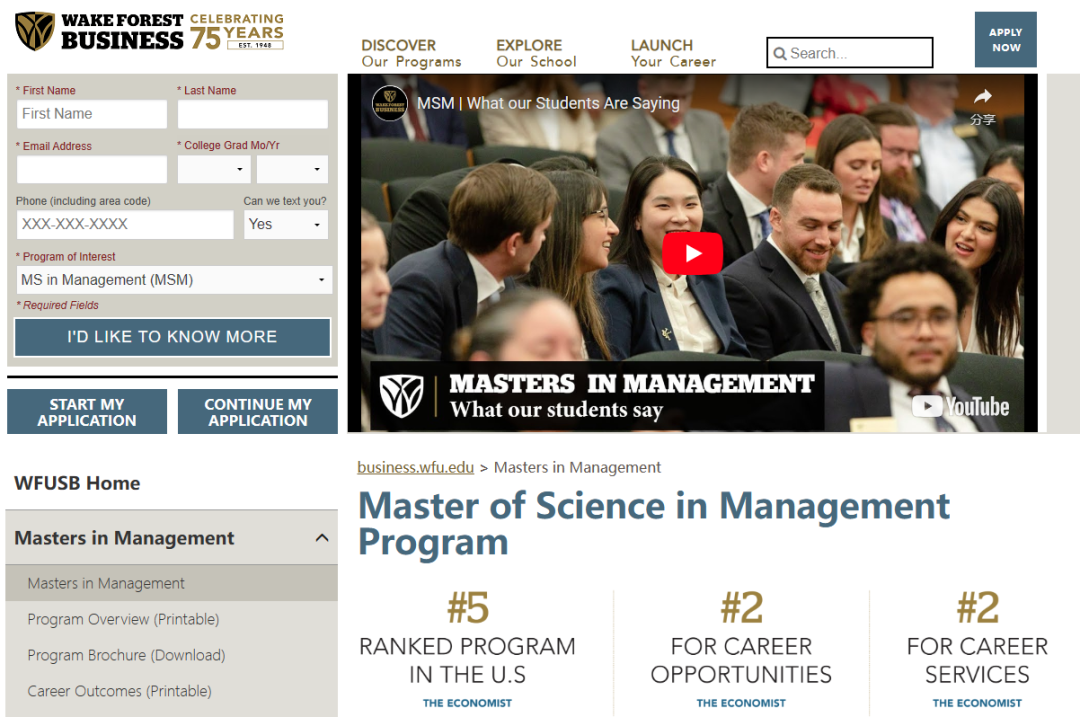This screenshot has width=1080, height=717.
Task: Open the graduation month dropdown
Action: click(x=213, y=169)
